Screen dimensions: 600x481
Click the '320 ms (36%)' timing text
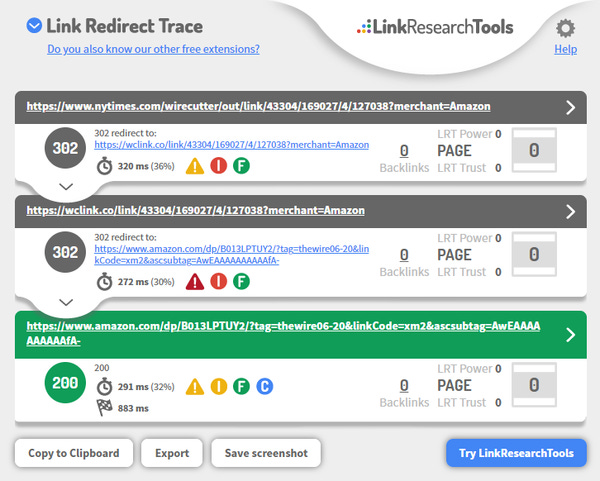[x=146, y=166]
